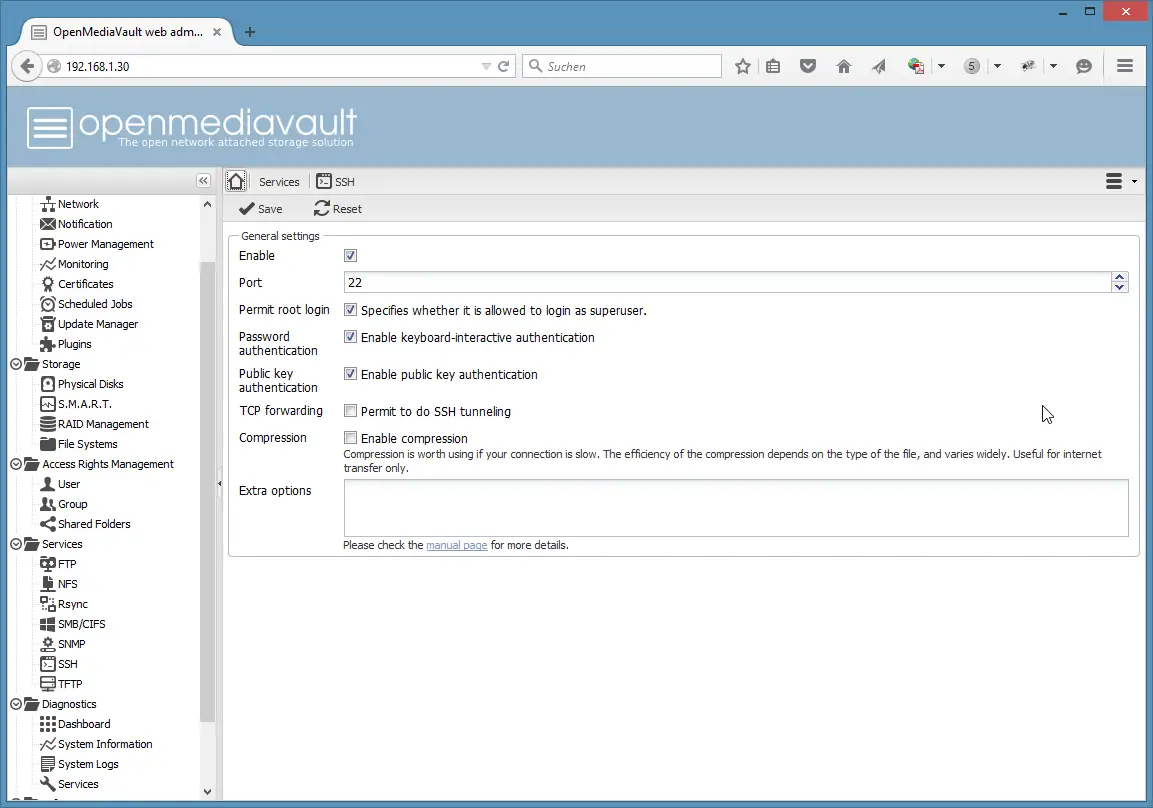Open the Update Manager icon
The height and width of the screenshot is (808, 1153).
[x=48, y=323]
